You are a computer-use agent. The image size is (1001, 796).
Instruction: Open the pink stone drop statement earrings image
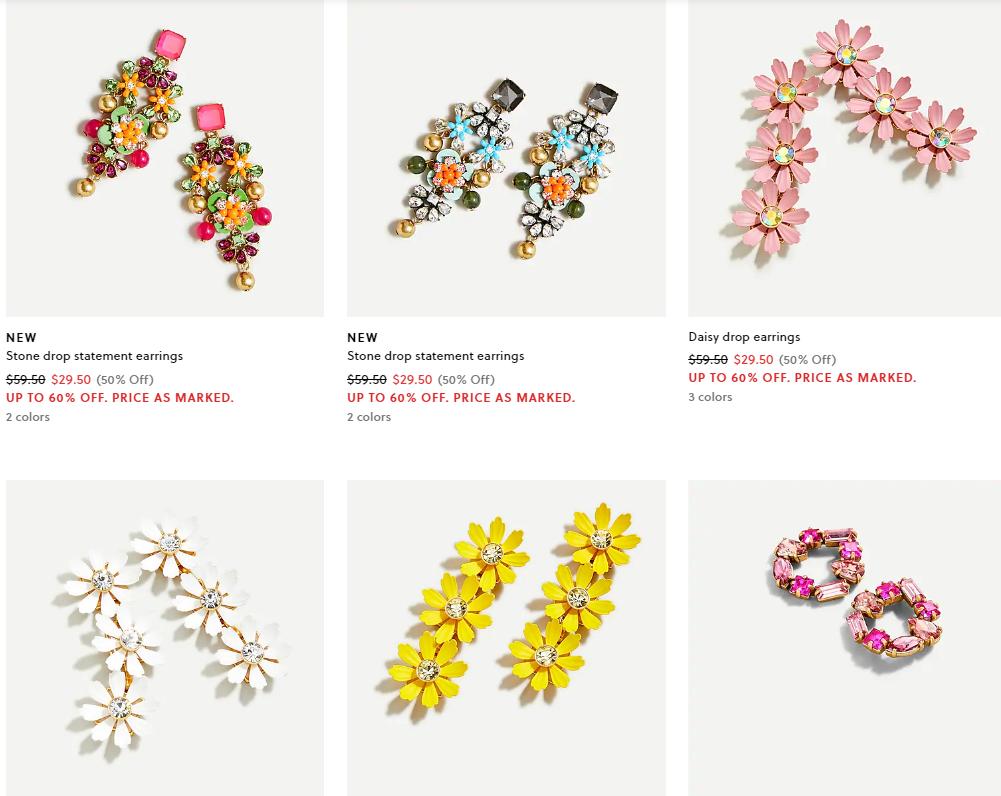coord(165,158)
